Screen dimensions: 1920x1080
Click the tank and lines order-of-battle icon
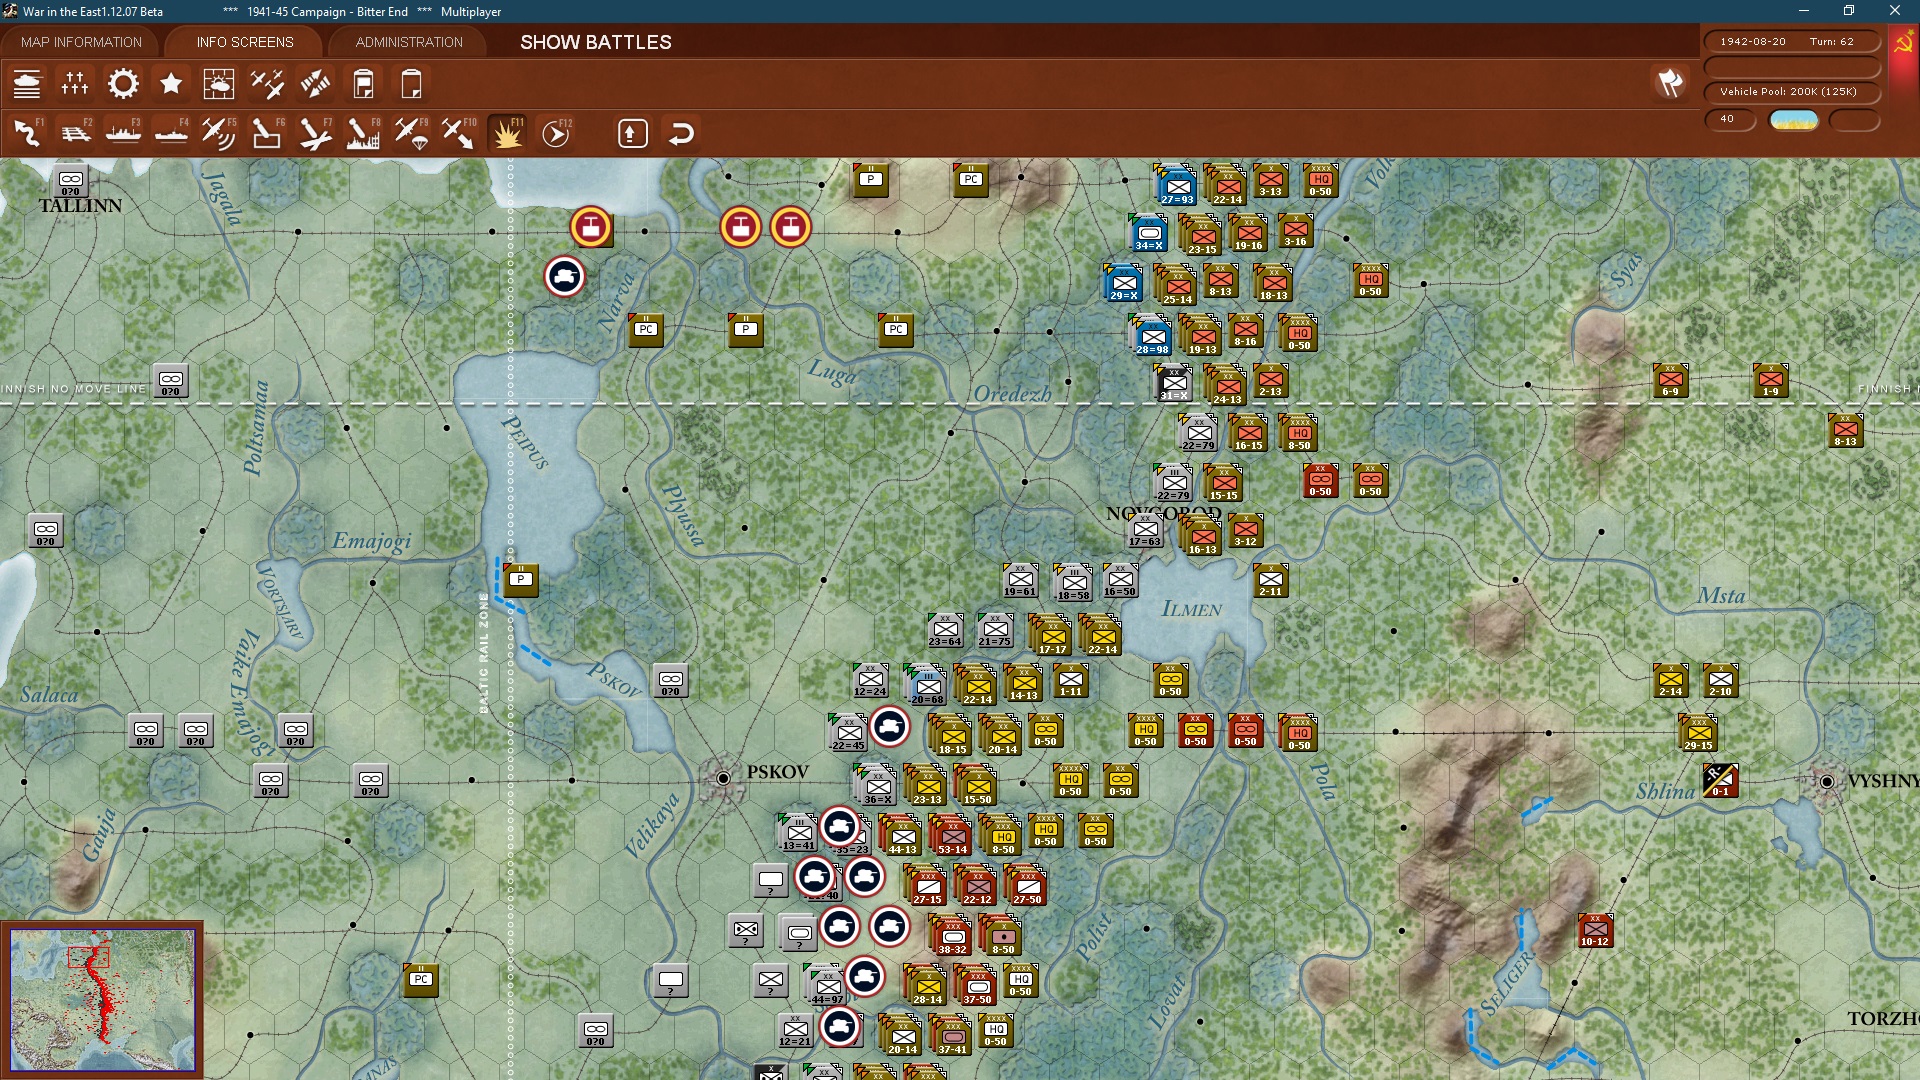(x=27, y=84)
